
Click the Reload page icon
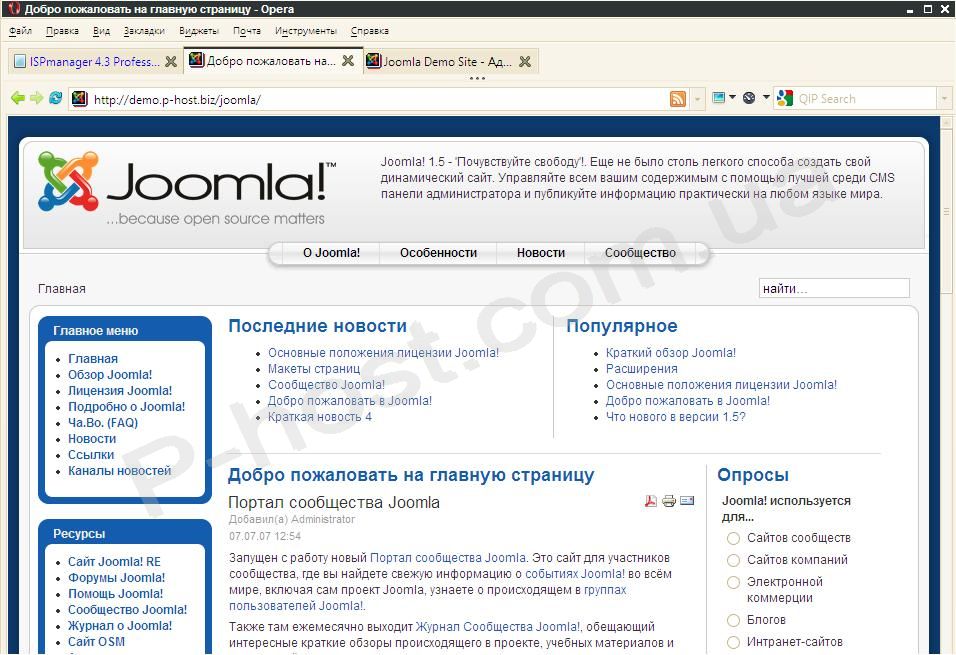(x=56, y=98)
